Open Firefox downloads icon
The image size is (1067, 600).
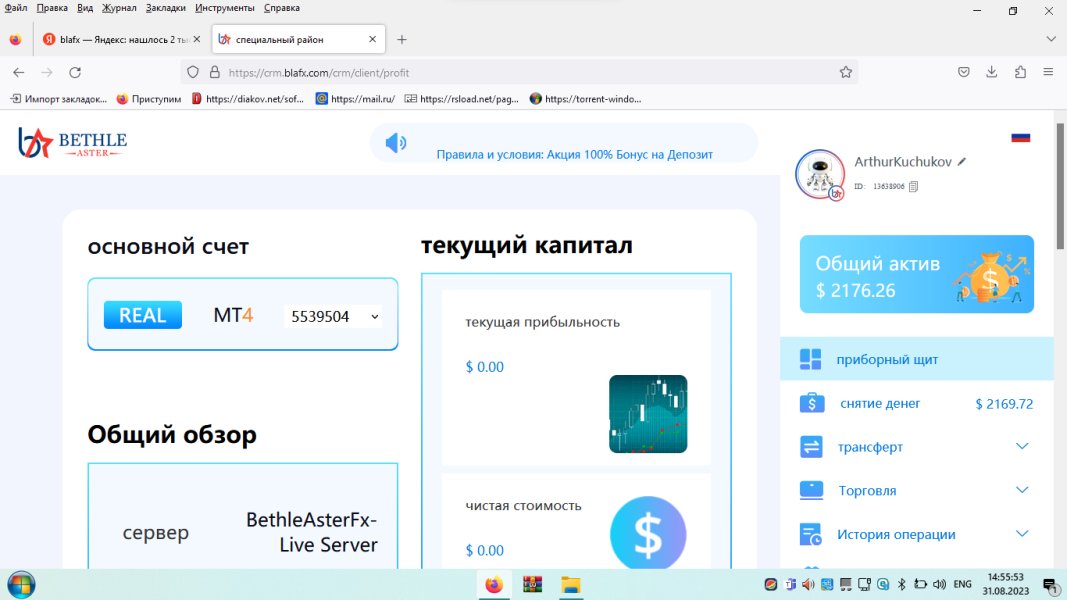pos(992,72)
